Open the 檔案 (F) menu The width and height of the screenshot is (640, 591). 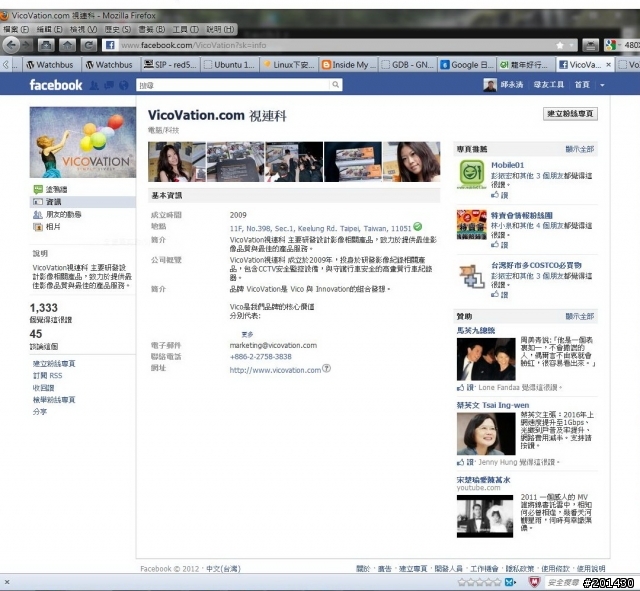[x=16, y=29]
